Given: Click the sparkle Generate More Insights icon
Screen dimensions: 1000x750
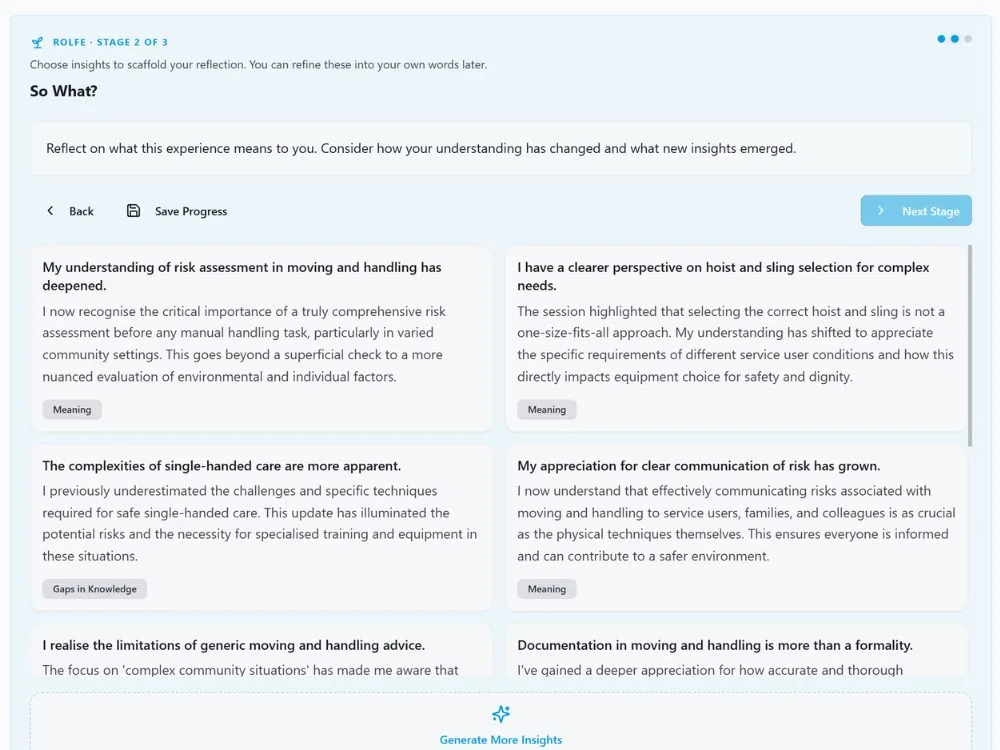Looking at the screenshot, I should [x=501, y=714].
